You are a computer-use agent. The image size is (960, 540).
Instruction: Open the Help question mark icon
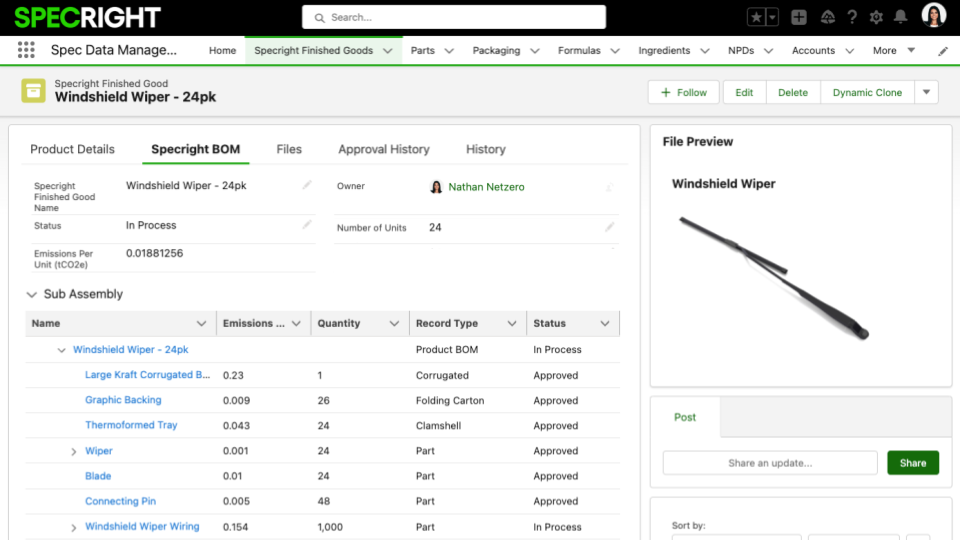[x=852, y=17]
